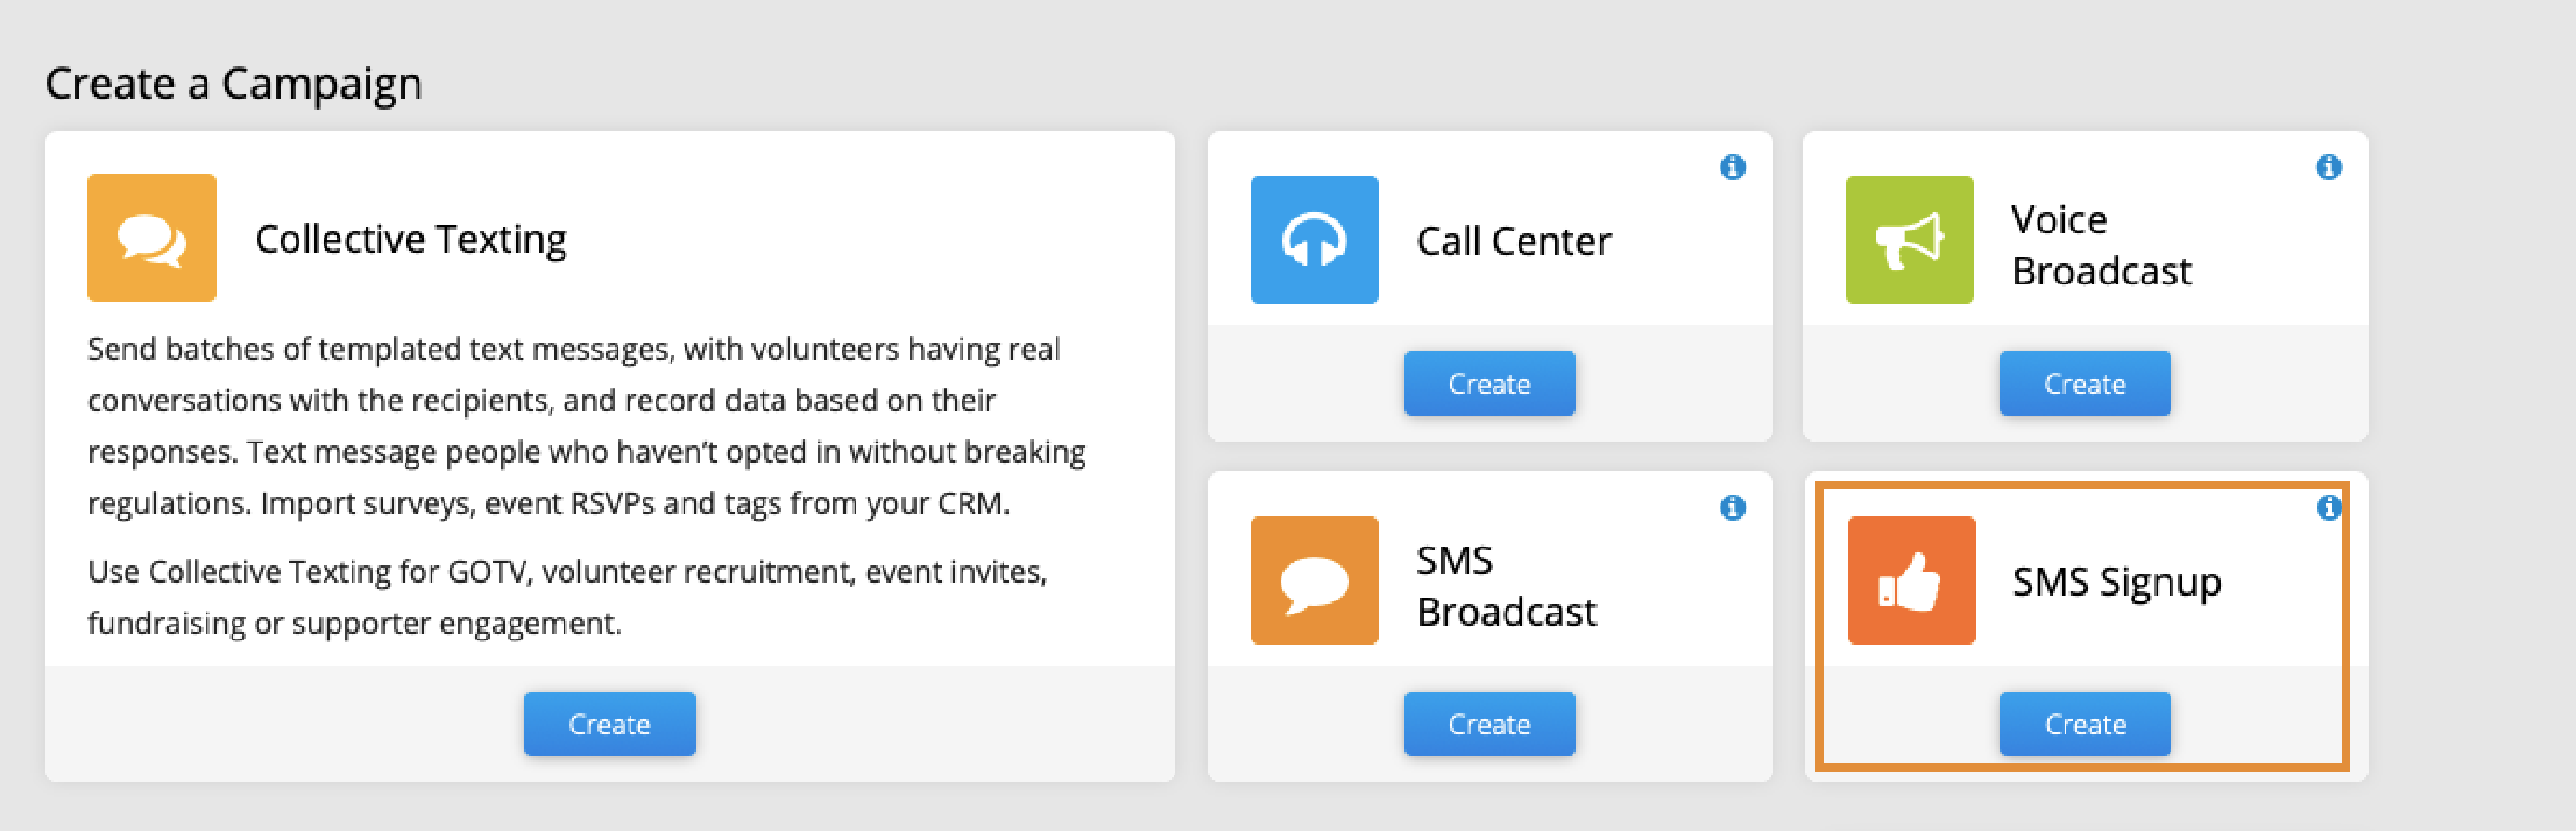This screenshot has width=2576, height=831.
Task: Select the Voice Broadcast card title
Action: [2101, 245]
